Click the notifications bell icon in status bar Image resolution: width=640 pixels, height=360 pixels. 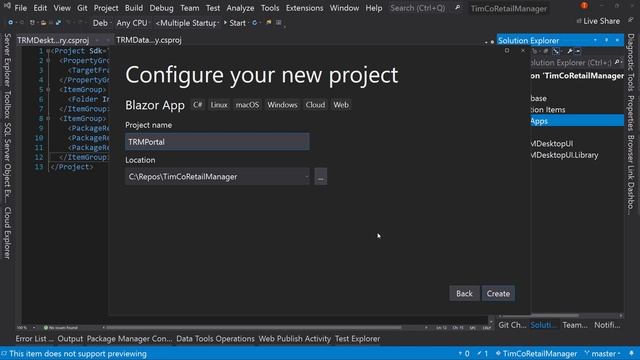pos(631,353)
